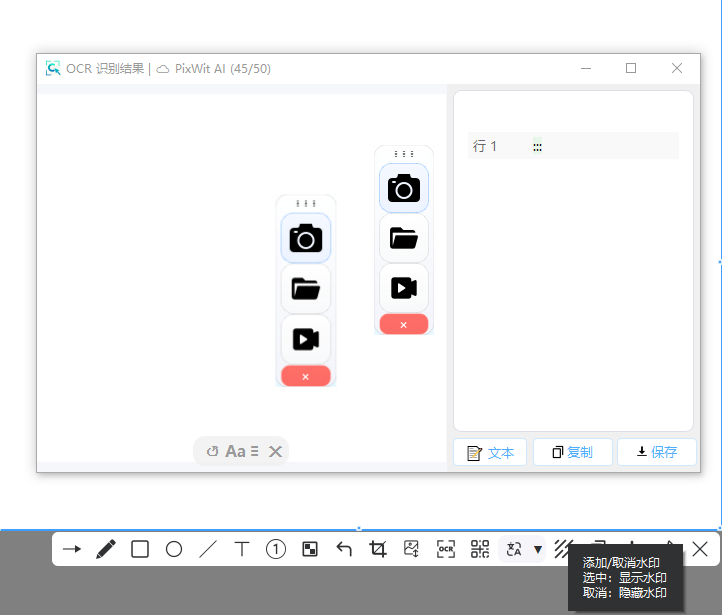This screenshot has width=722, height=615.
Task: Select the mosaic blur tool
Action: coord(310,549)
